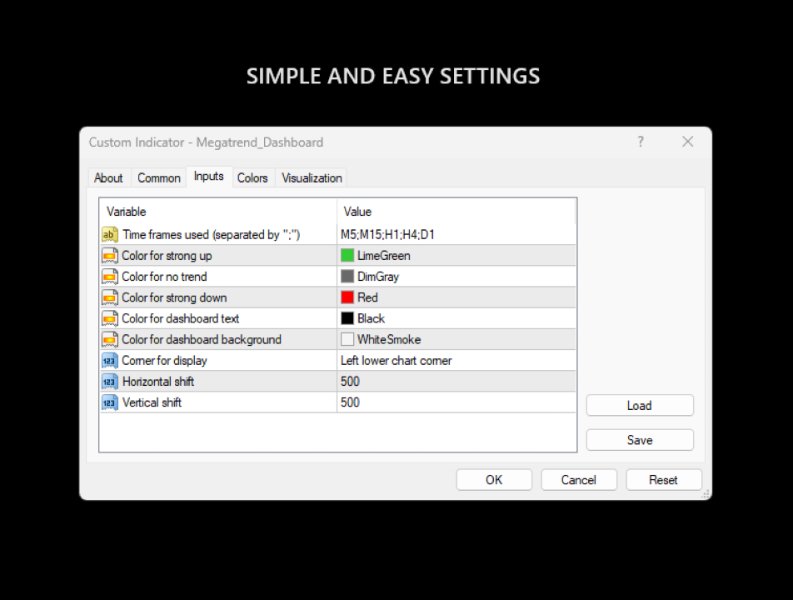Select the LimeGreen color swatch

pos(347,256)
